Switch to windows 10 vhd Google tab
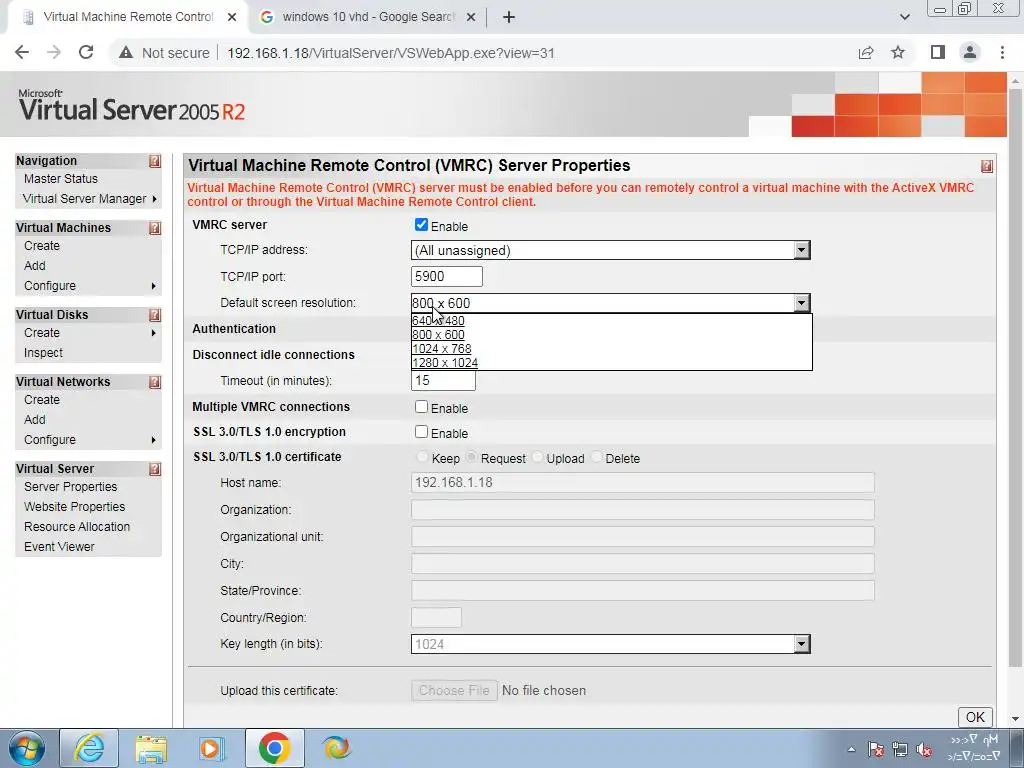This screenshot has width=1024, height=768. click(368, 17)
